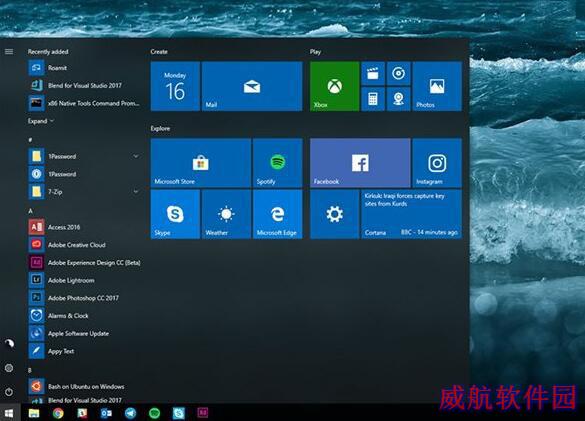Open Skype from the taskbar
Image resolution: width=585 pixels, height=421 pixels.
pos(179,413)
